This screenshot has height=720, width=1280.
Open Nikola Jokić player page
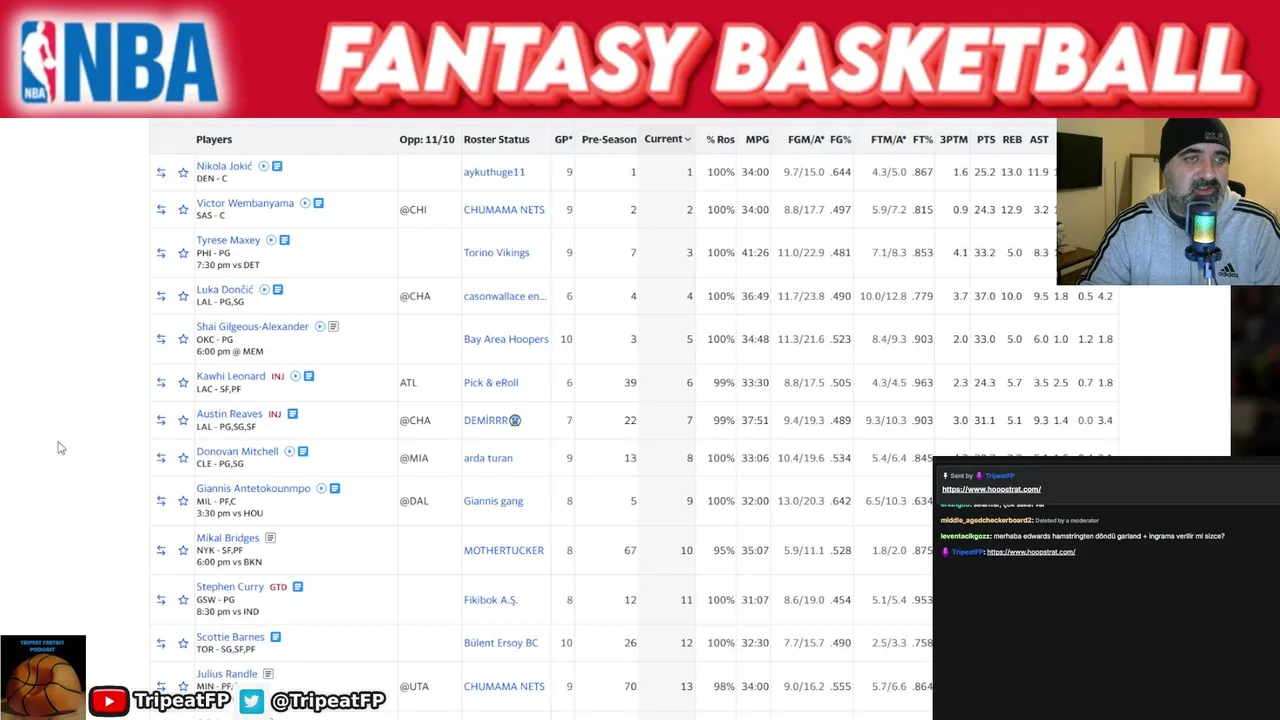pos(224,166)
